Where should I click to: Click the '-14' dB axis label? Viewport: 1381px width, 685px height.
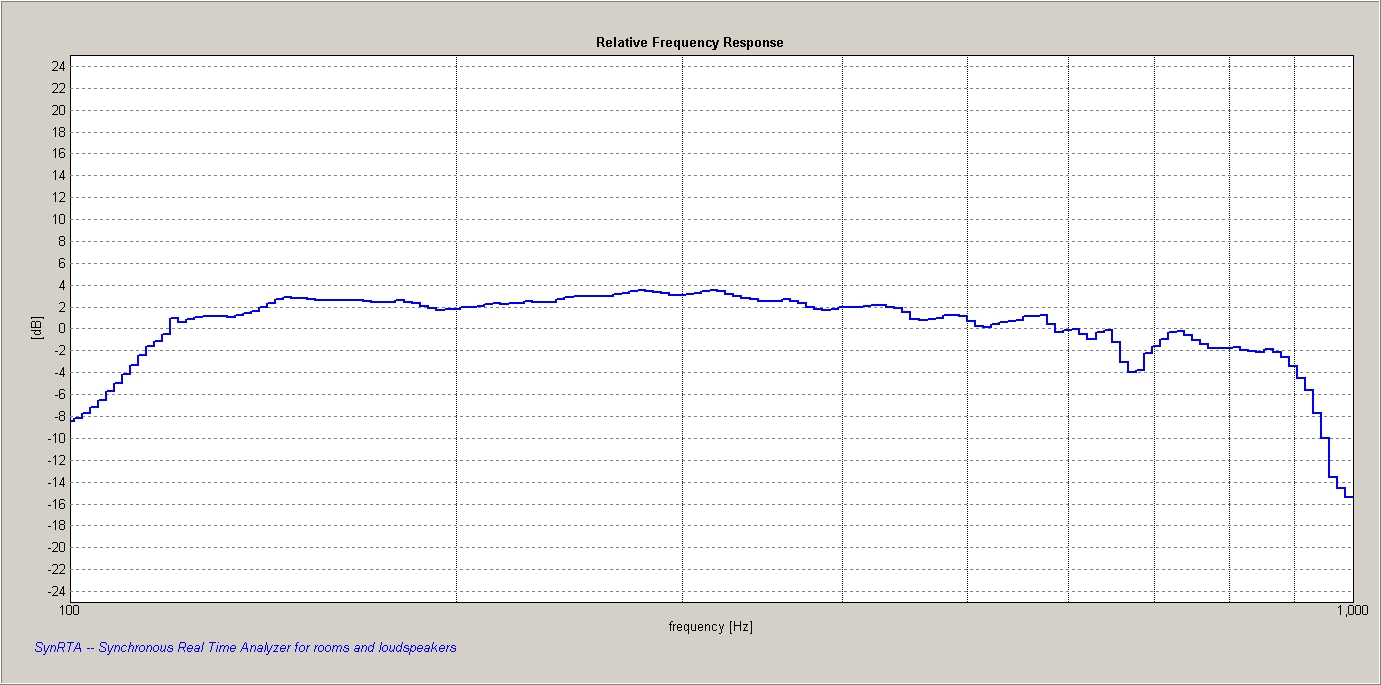[x=56, y=482]
